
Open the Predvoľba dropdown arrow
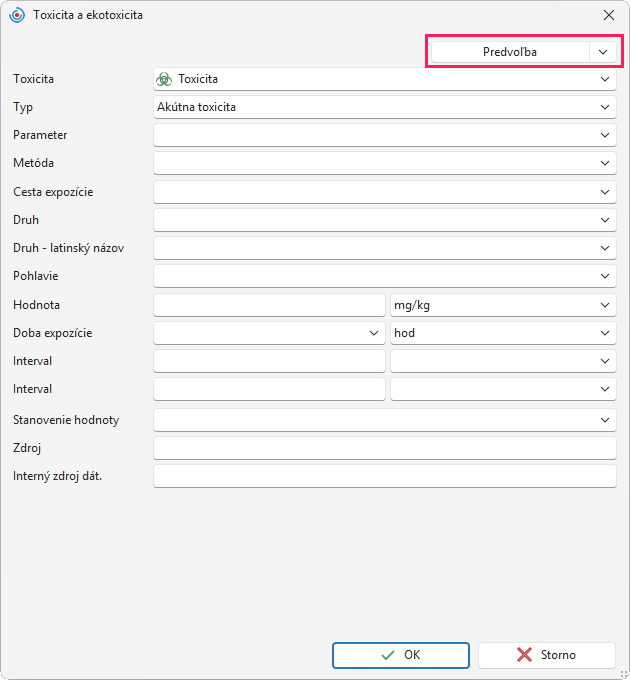(603, 52)
